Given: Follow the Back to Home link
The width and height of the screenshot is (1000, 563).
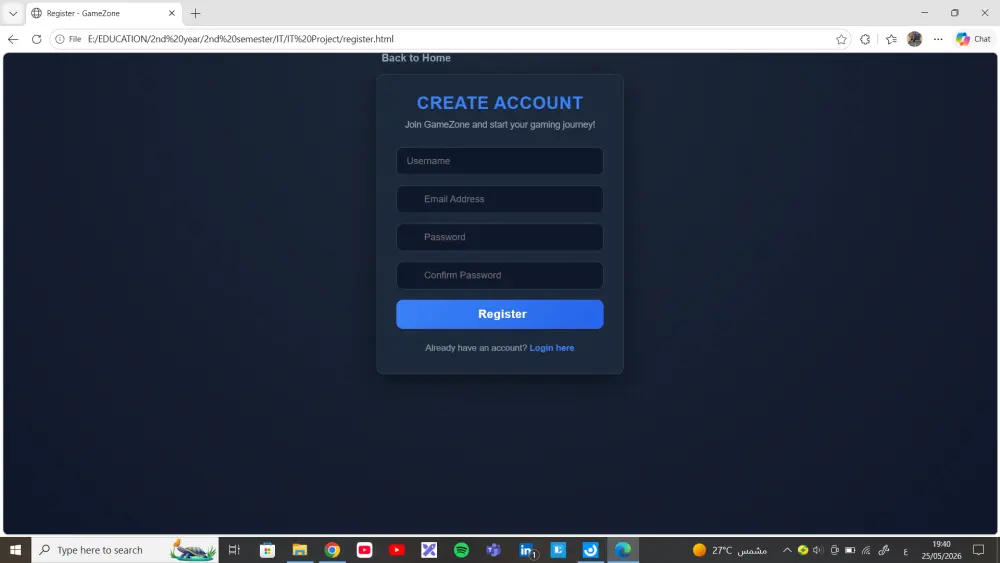Looking at the screenshot, I should pos(416,58).
